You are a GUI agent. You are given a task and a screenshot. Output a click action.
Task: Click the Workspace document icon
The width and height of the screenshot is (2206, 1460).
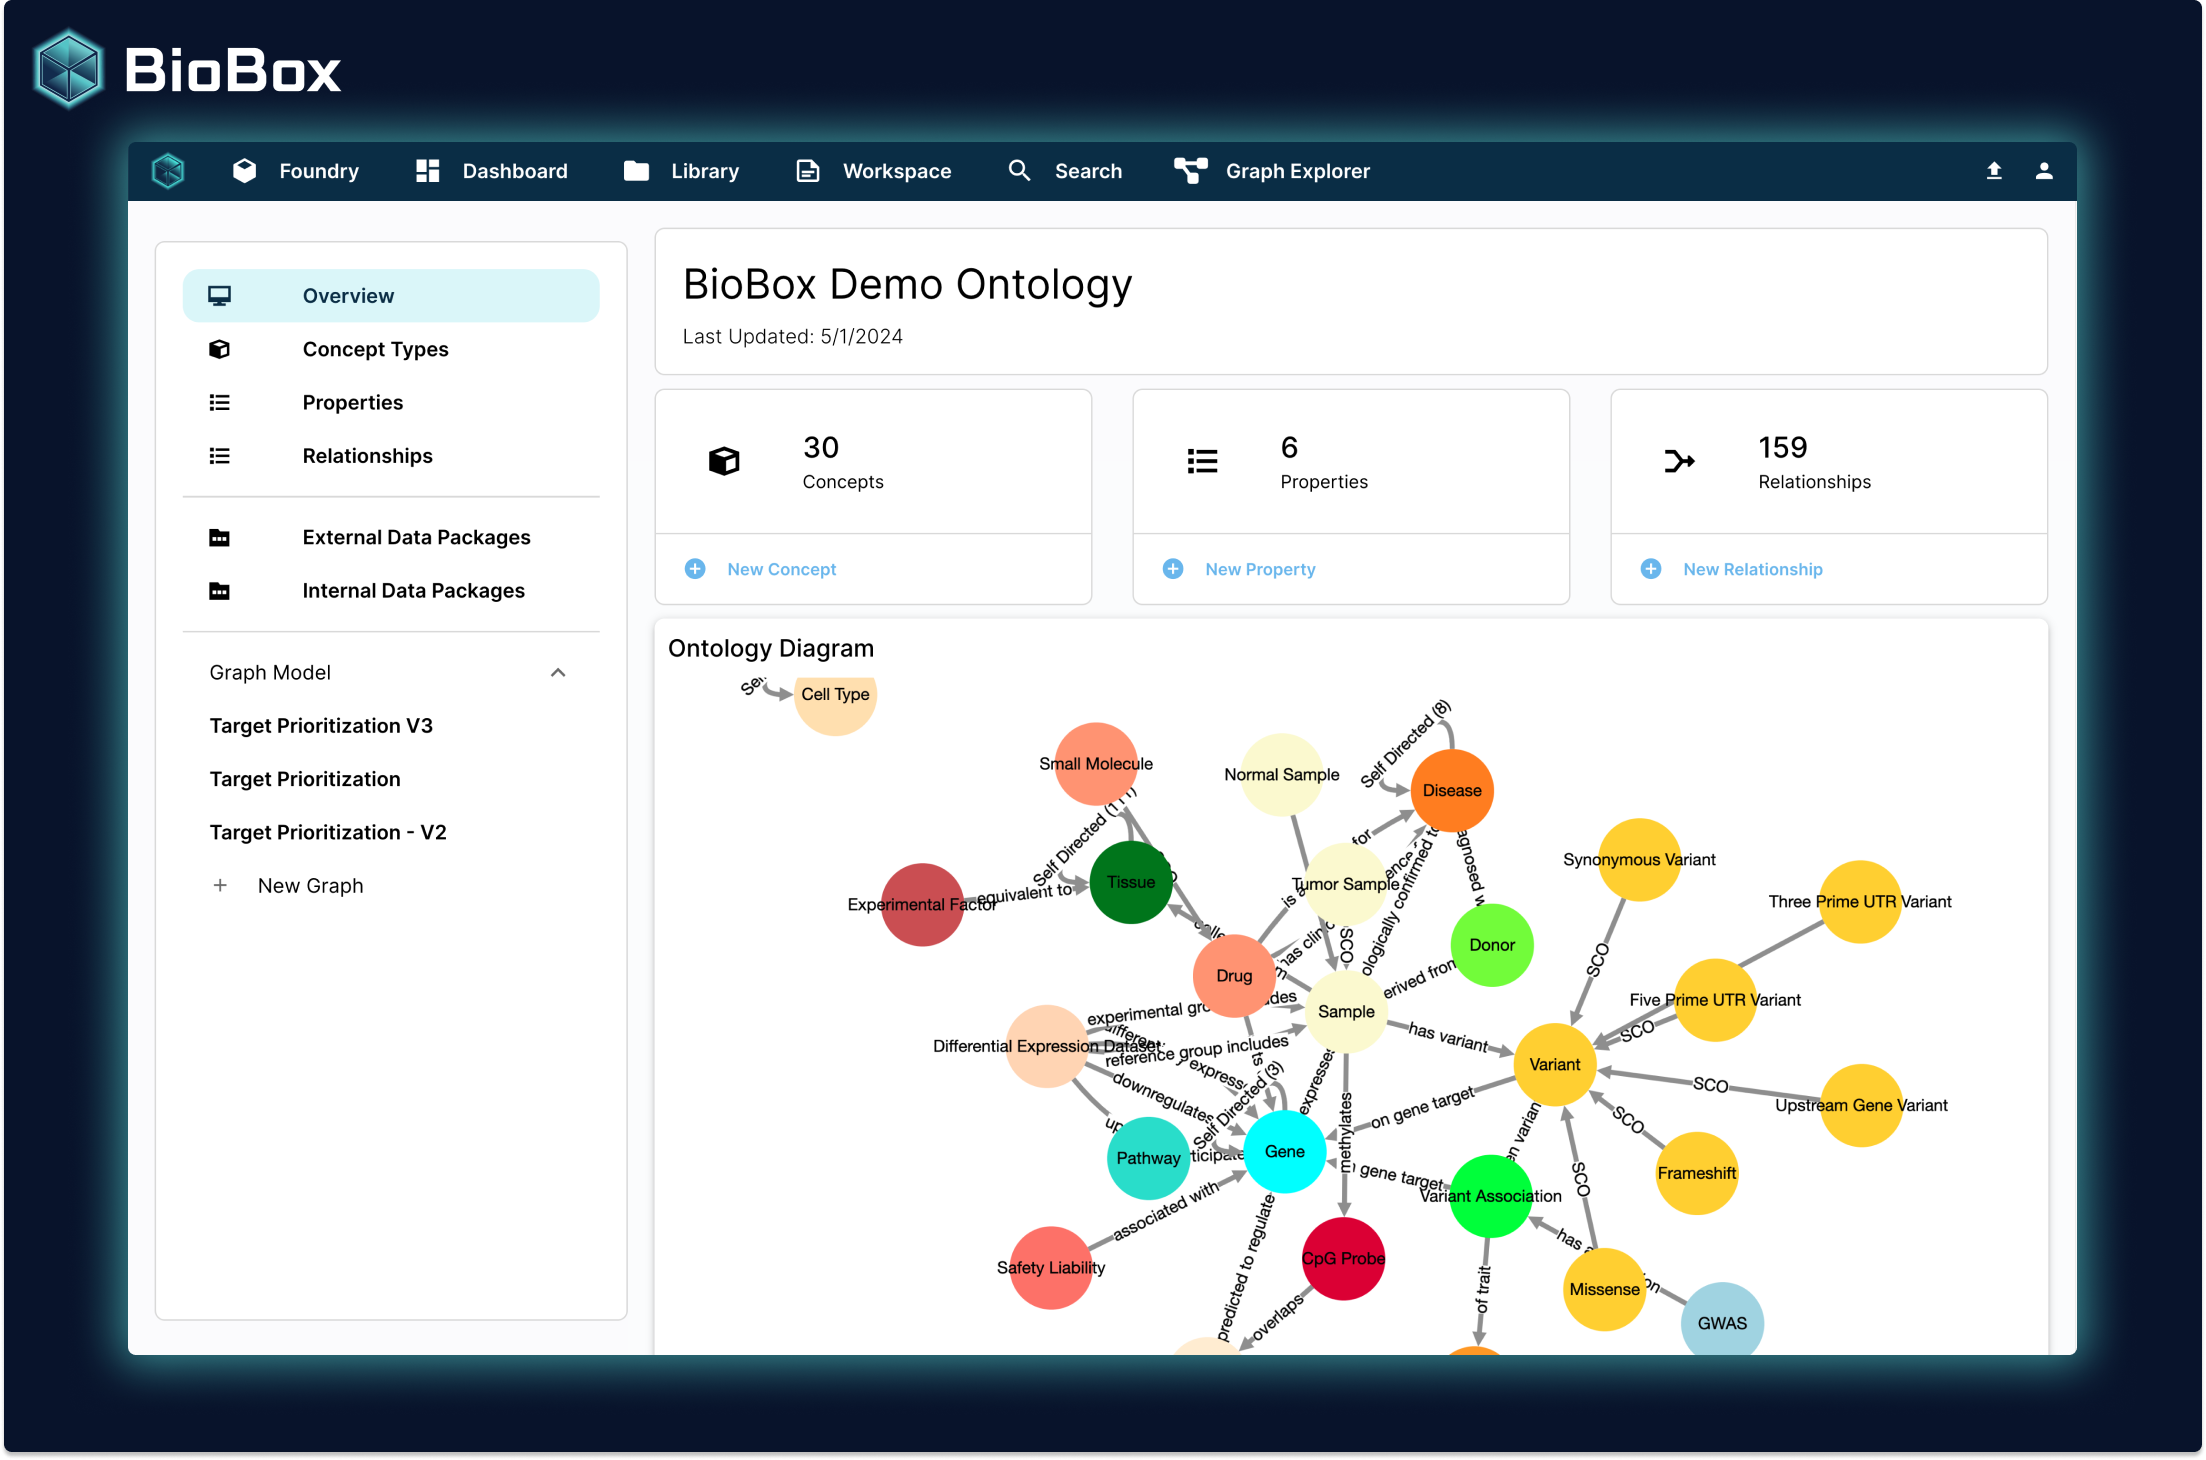806,171
